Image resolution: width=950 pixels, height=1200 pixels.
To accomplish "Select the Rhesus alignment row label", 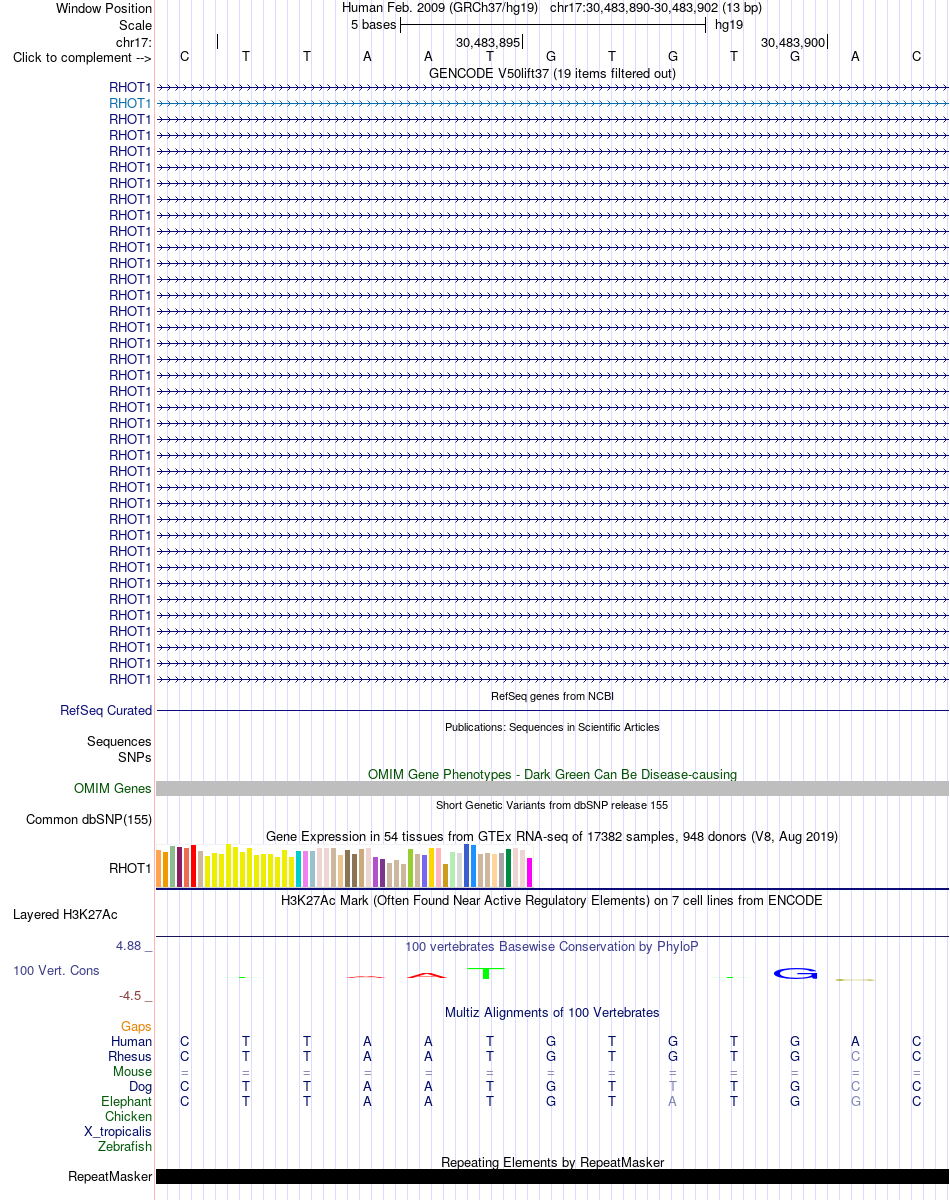I will coord(130,1056).
